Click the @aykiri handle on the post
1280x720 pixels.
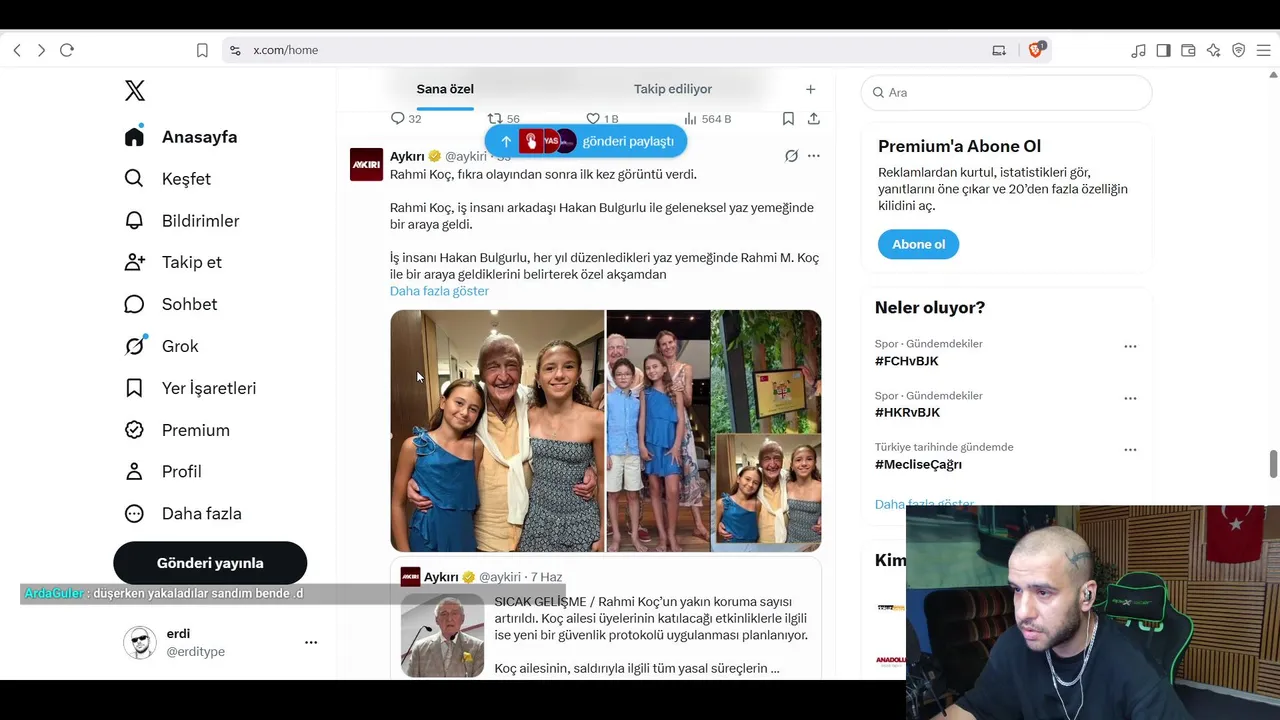click(466, 157)
